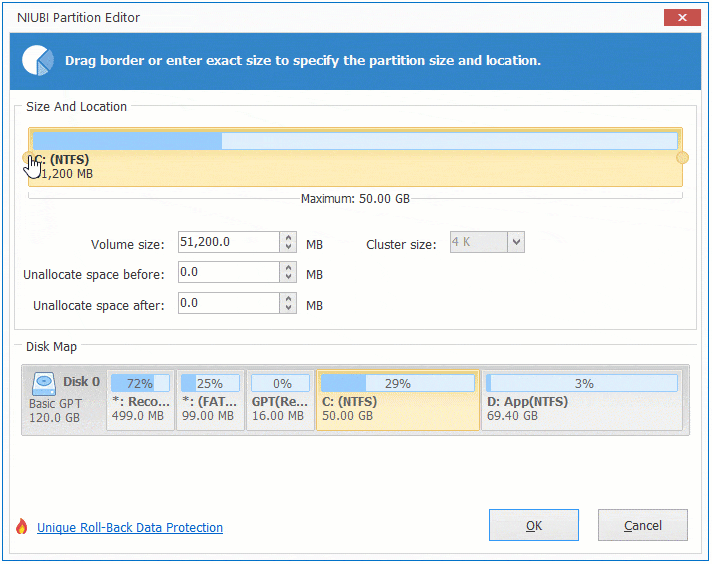Click the Unallocate space before field

click(229, 272)
